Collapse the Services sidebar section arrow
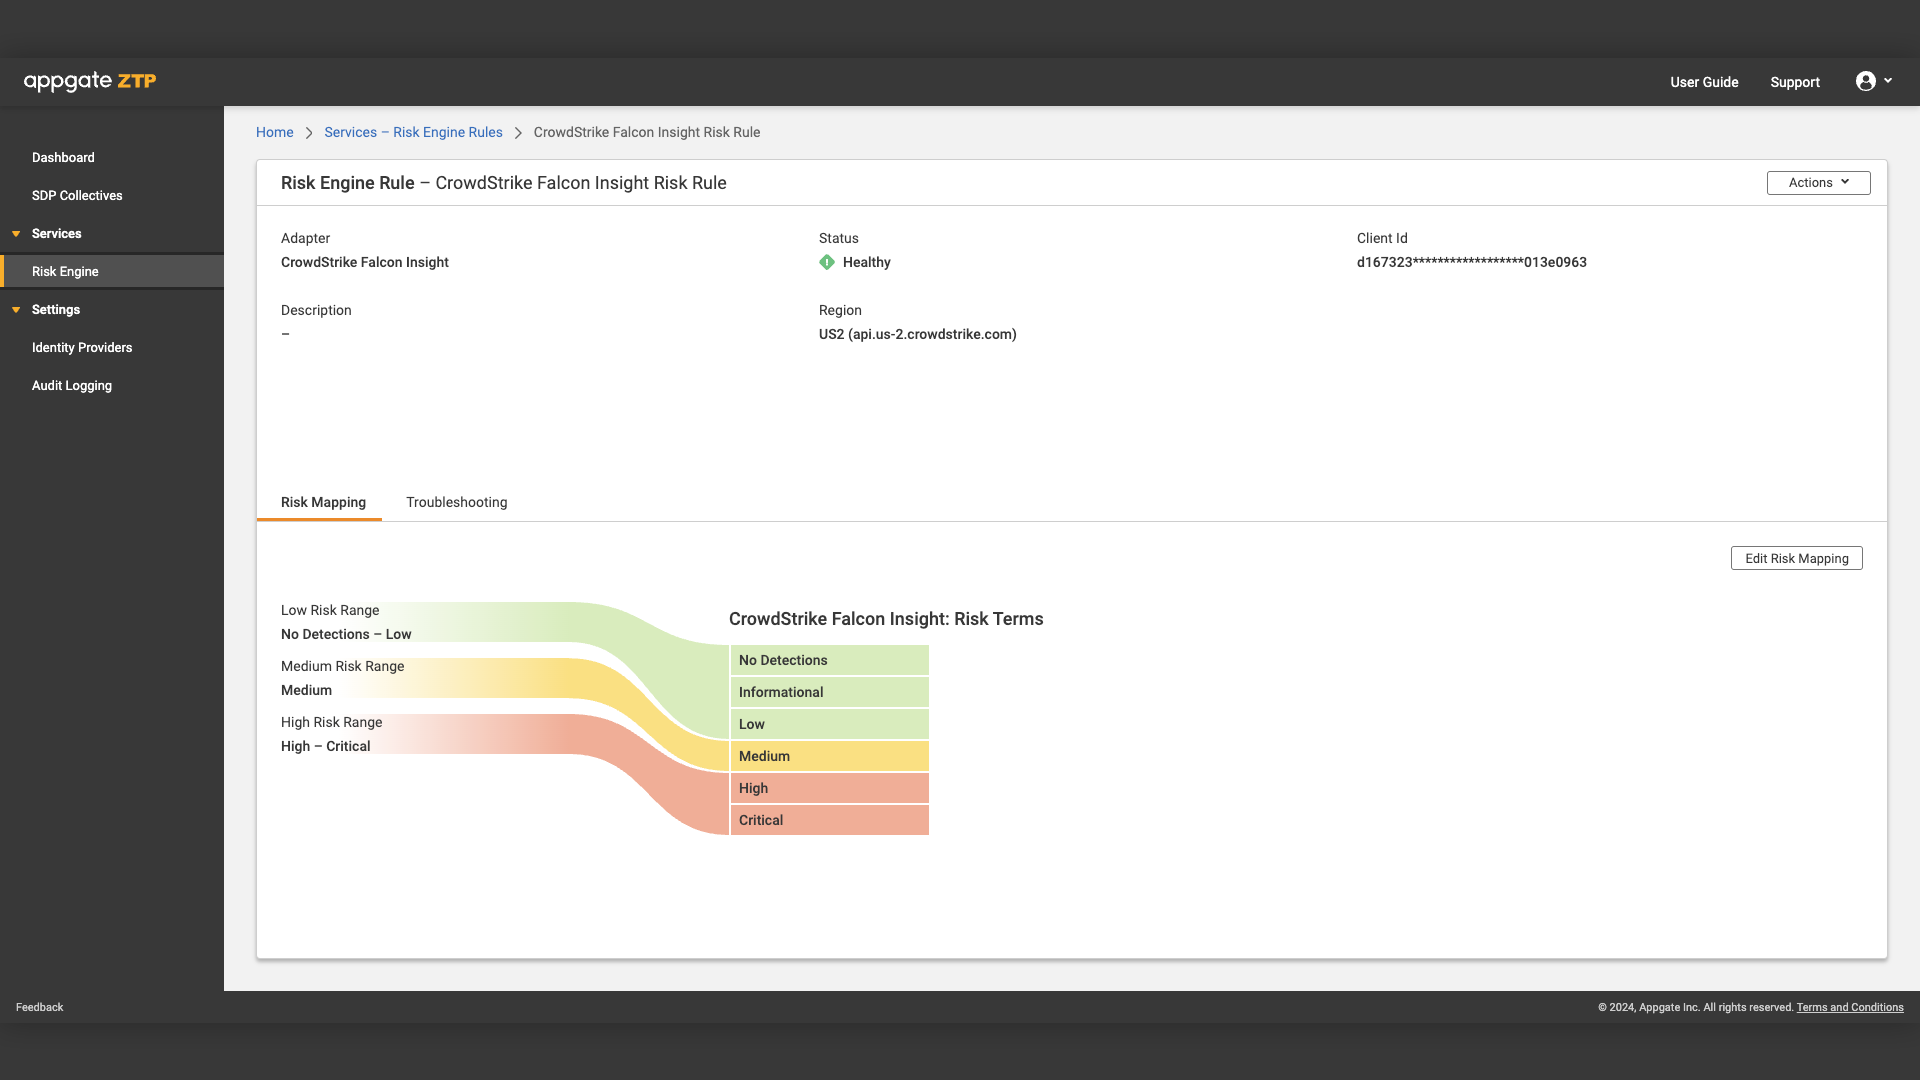Viewport: 1920px width, 1080px height. 16,234
